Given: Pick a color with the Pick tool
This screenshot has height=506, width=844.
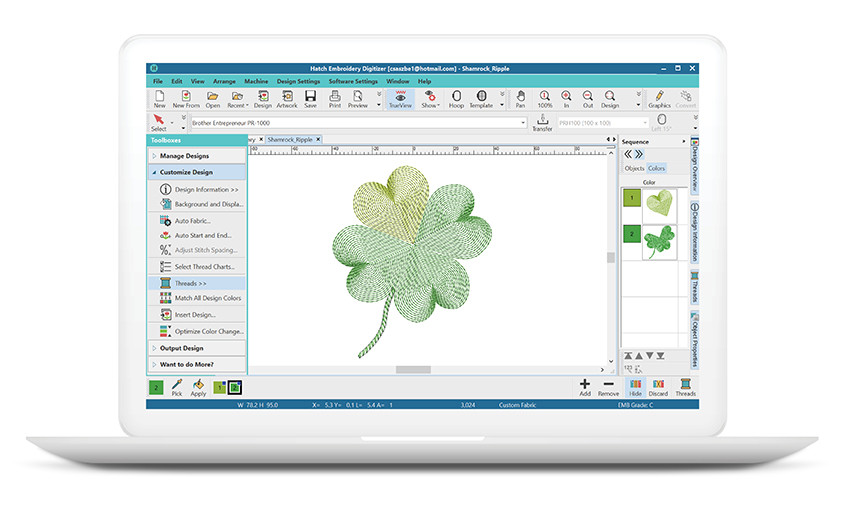Looking at the screenshot, I should (177, 387).
